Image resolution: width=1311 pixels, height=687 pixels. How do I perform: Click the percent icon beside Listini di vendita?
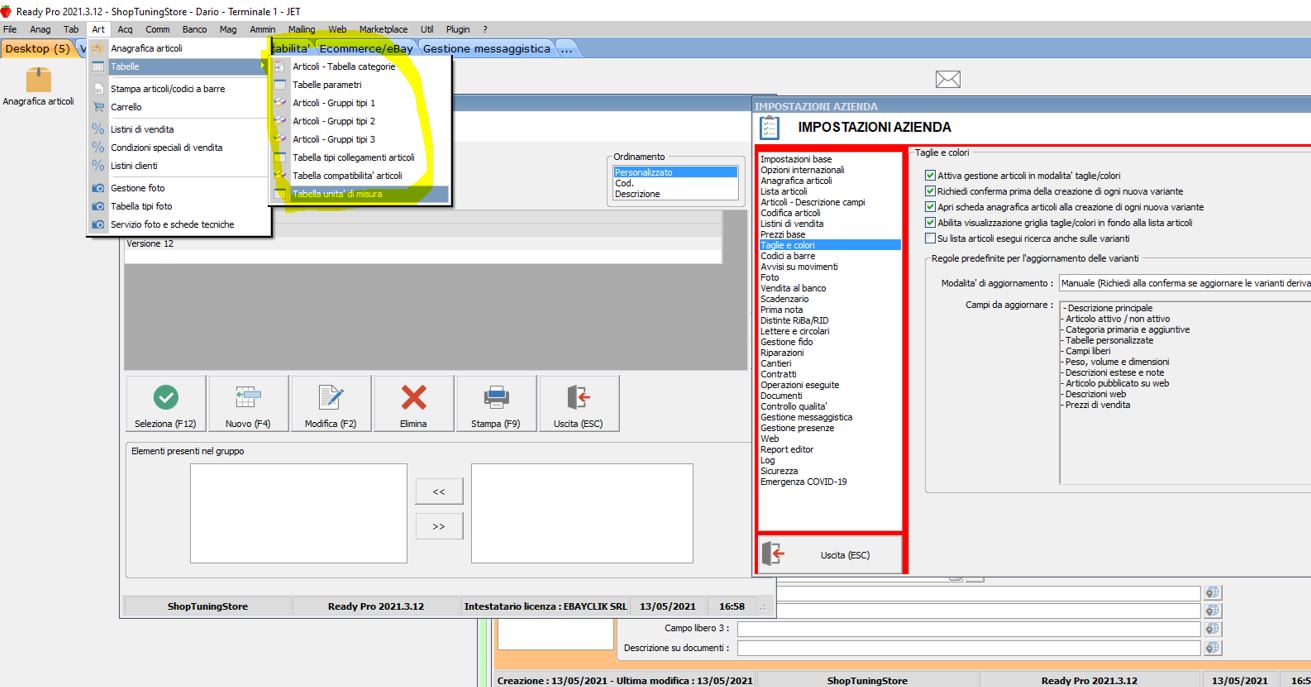[98, 129]
